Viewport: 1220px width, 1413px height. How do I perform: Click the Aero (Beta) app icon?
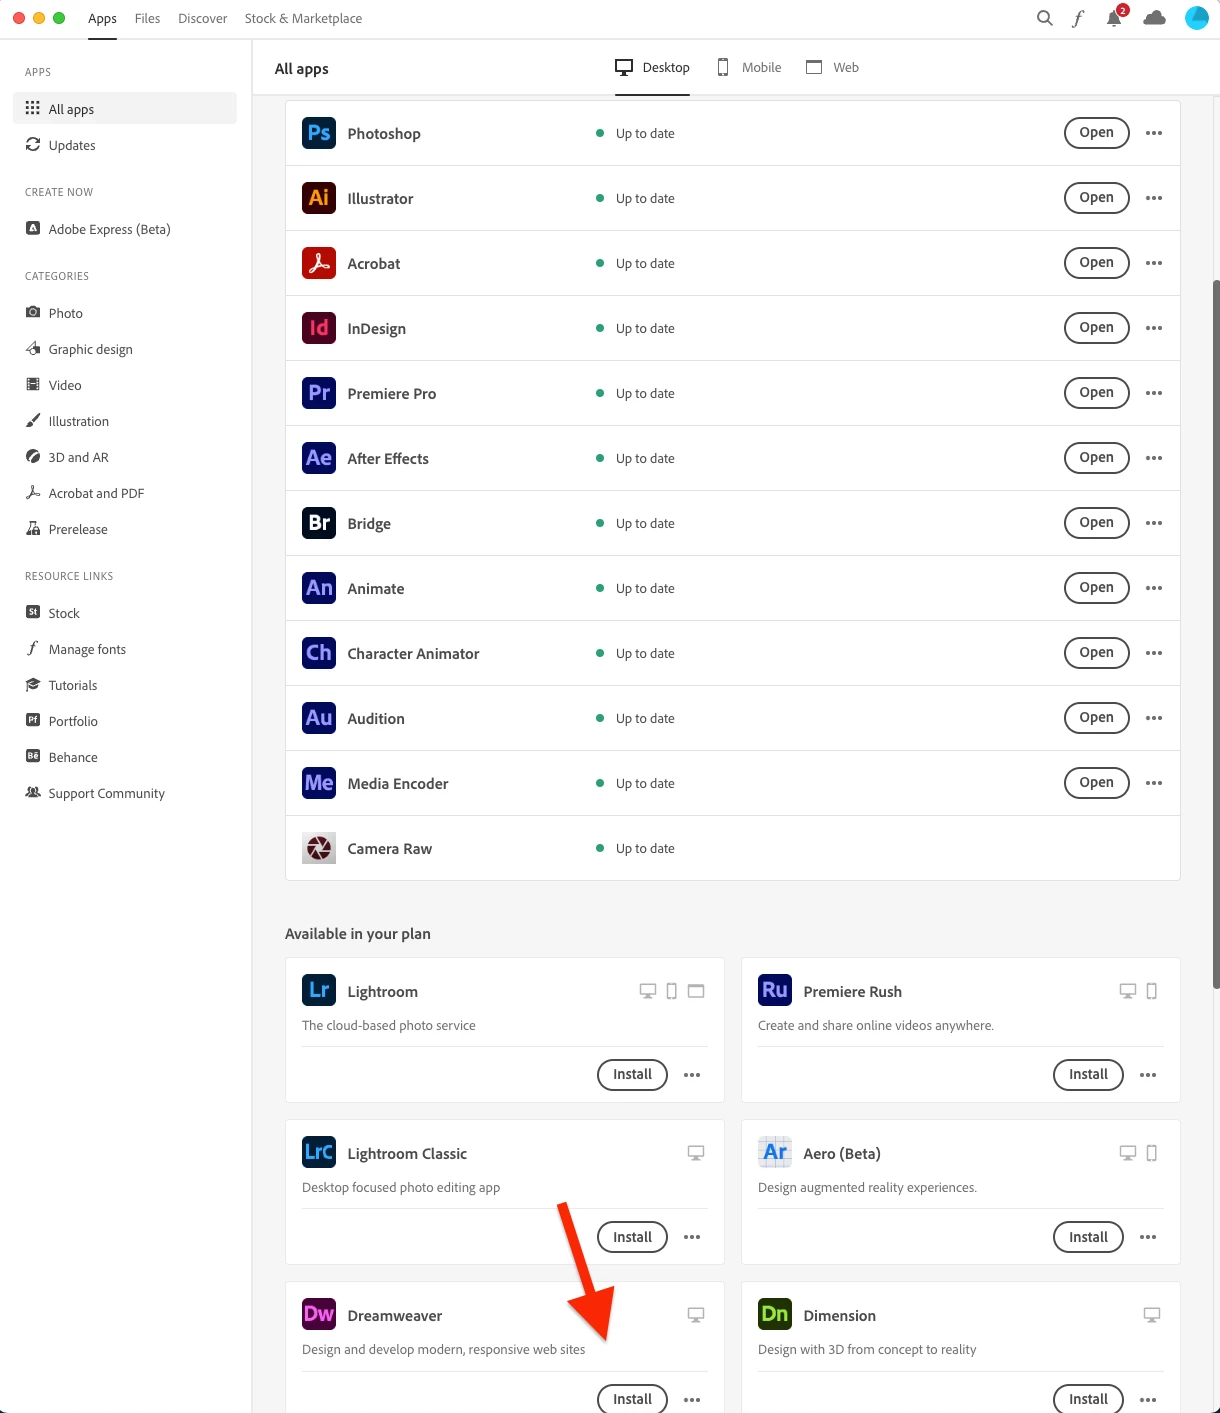tap(775, 1152)
